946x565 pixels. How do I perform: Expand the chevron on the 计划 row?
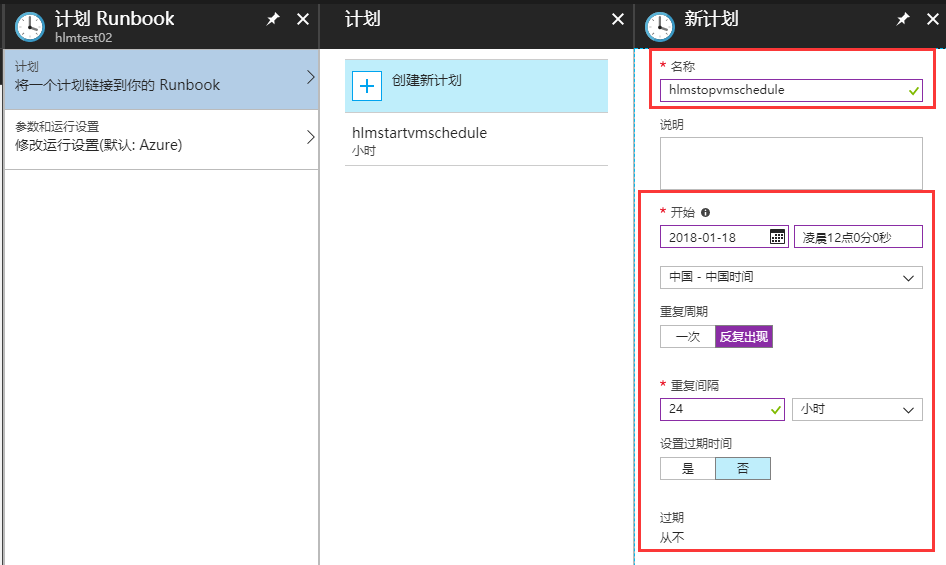(x=311, y=77)
